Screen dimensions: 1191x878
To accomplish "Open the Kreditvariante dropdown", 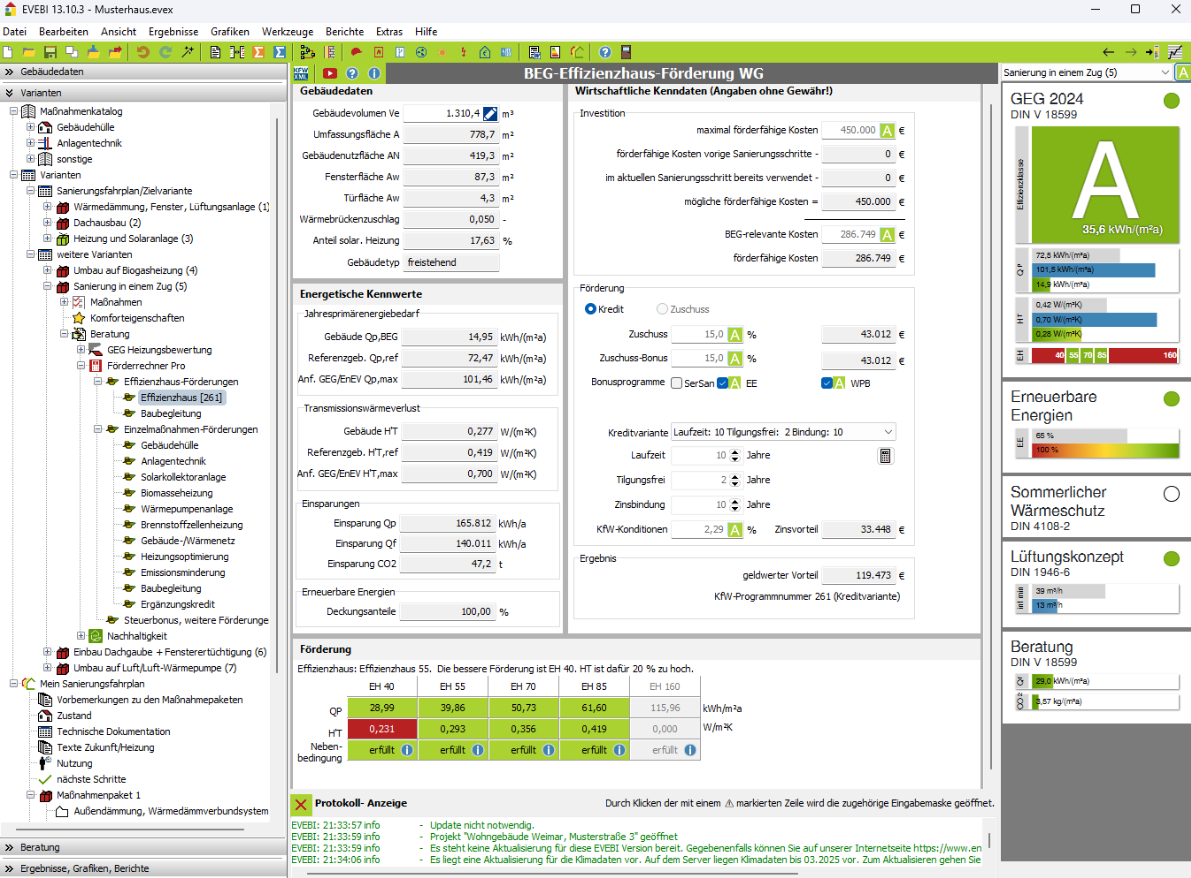I will pyautogui.click(x=889, y=432).
